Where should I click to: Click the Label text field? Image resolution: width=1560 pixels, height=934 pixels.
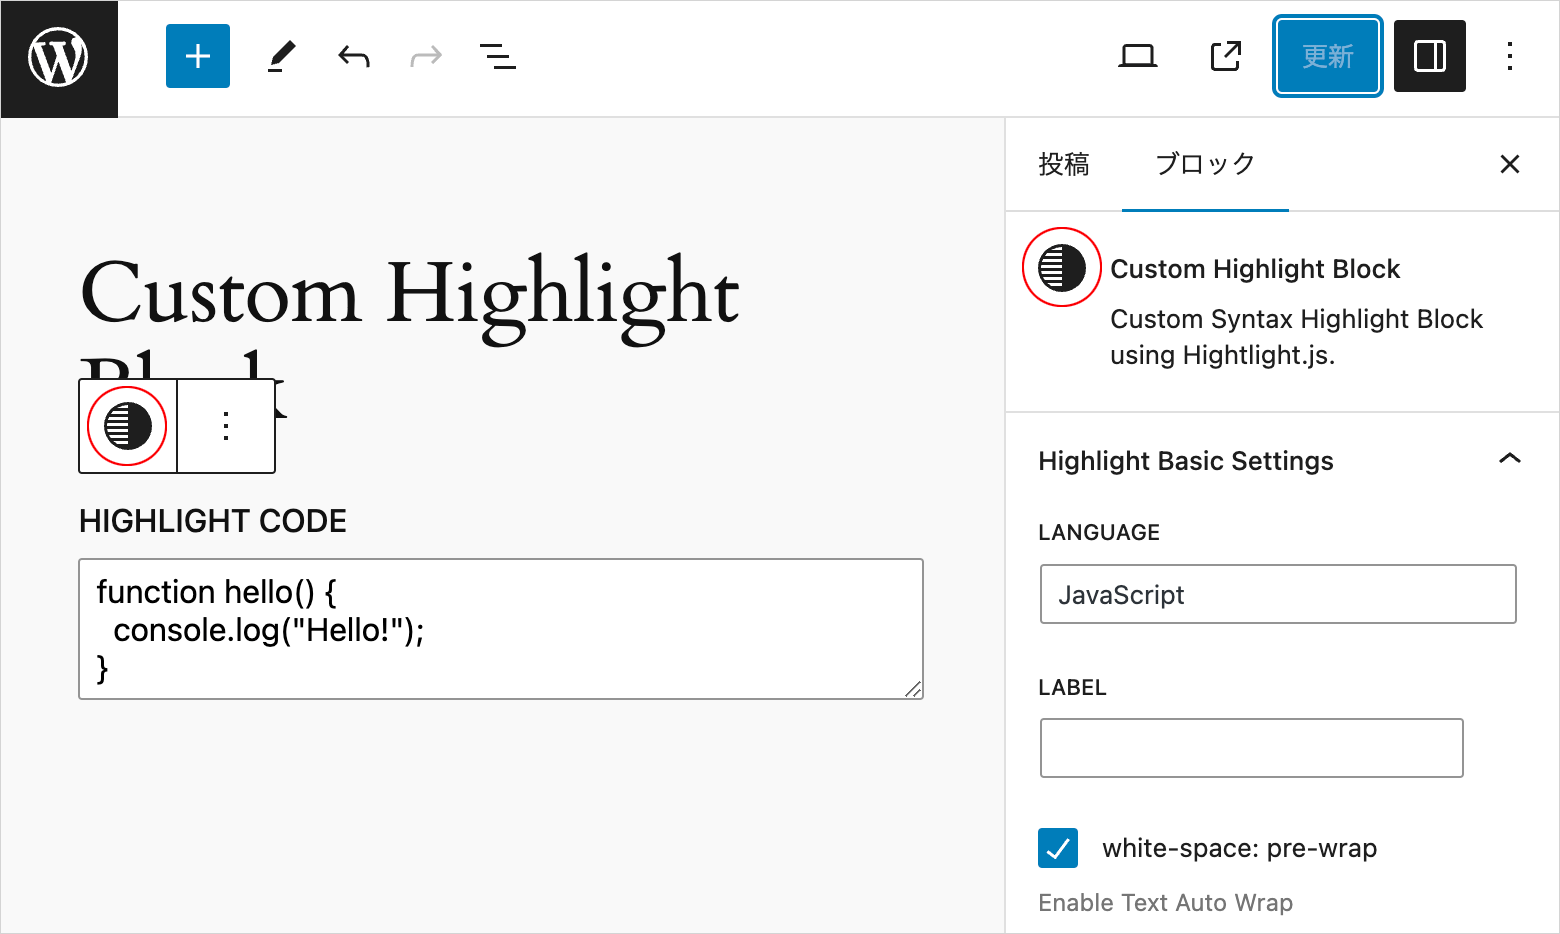pos(1251,748)
